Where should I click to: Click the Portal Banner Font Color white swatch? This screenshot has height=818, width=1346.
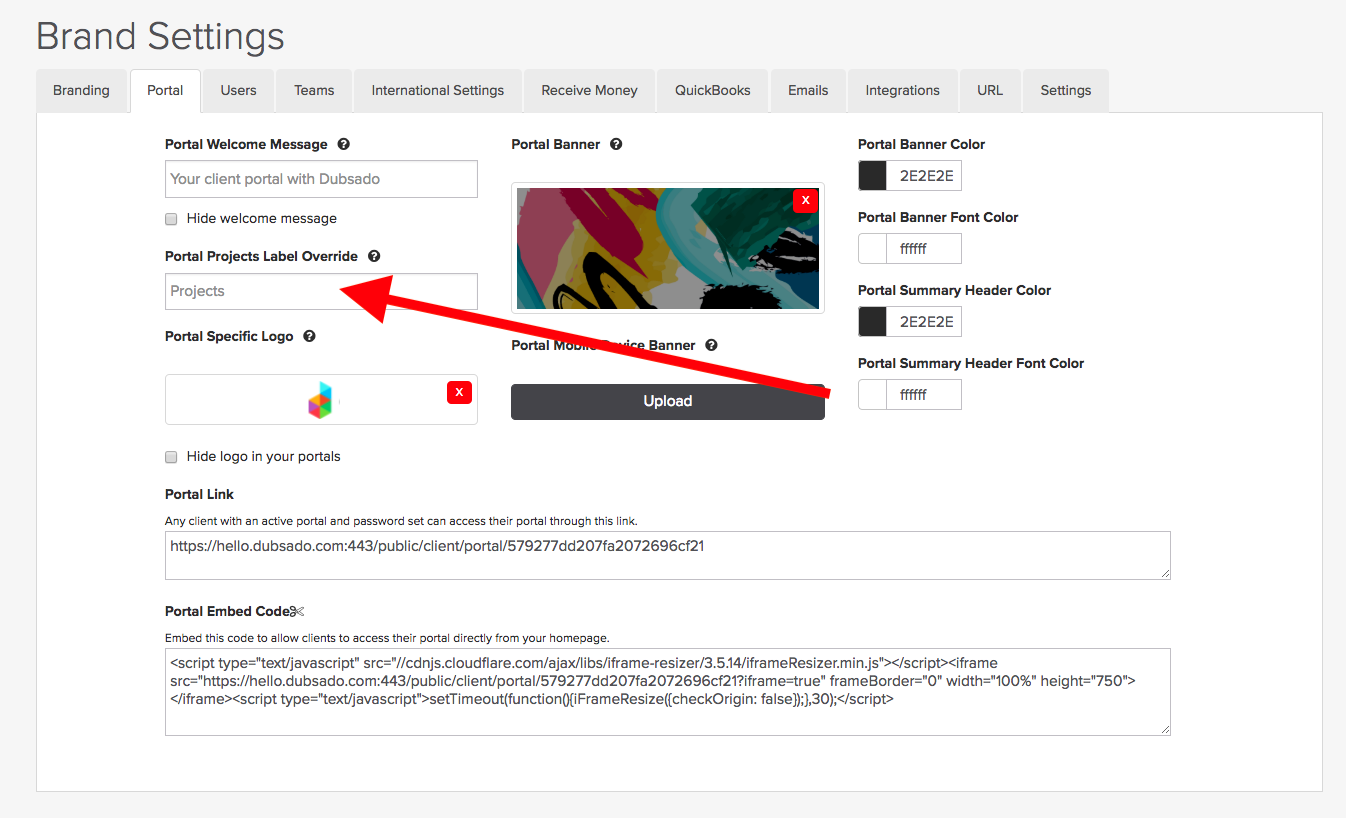(x=873, y=249)
